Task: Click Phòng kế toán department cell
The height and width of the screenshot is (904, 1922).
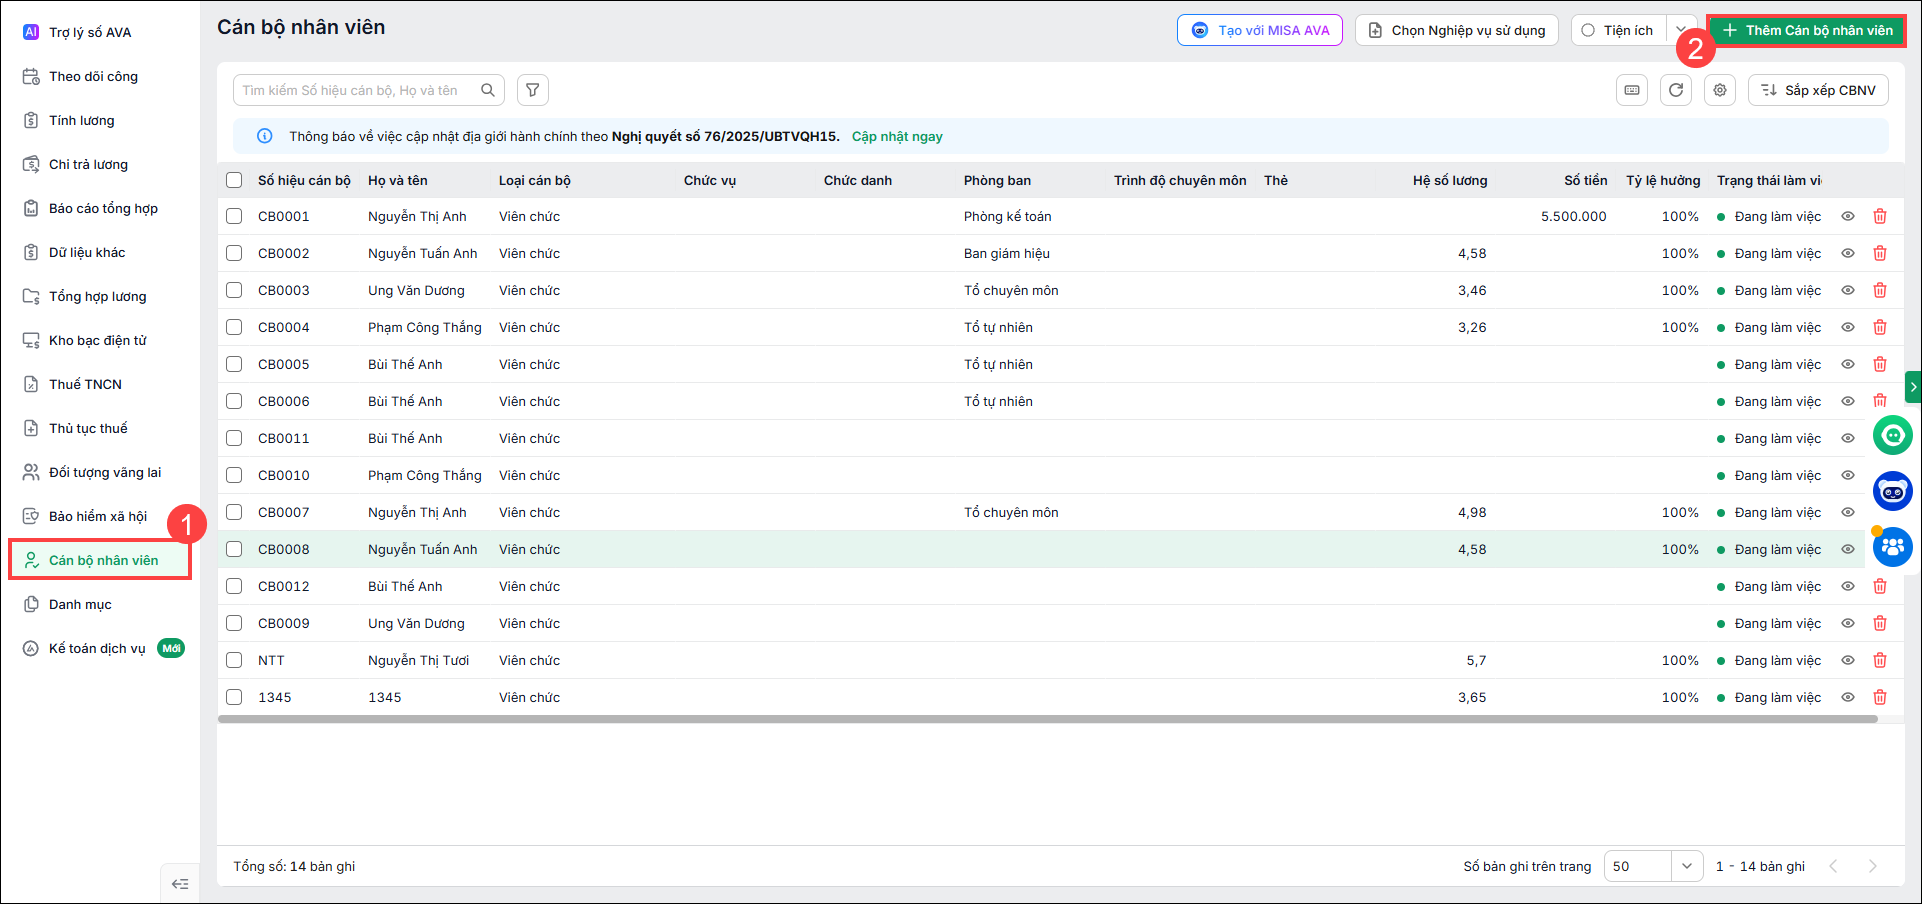Action: [x=1007, y=216]
